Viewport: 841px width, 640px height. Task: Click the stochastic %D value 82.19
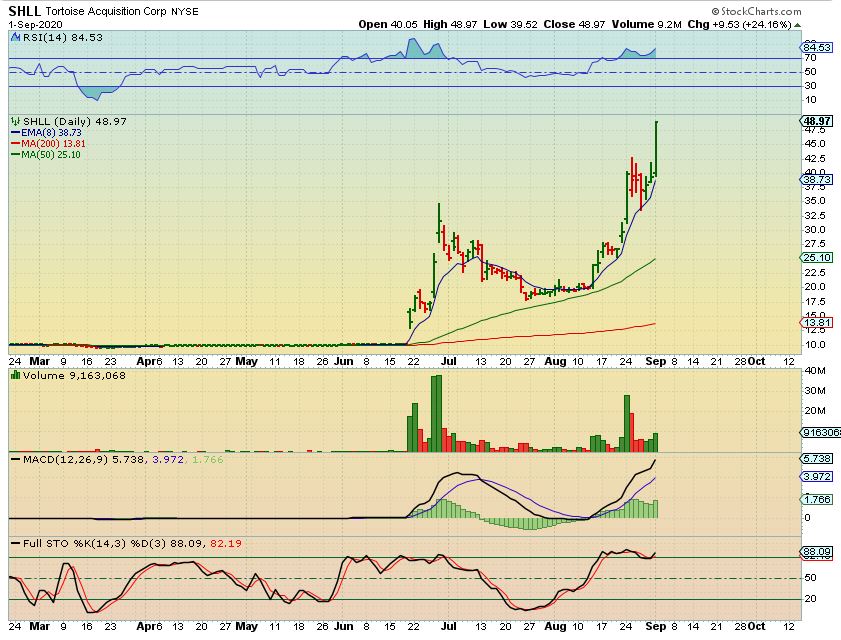pyautogui.click(x=226, y=543)
